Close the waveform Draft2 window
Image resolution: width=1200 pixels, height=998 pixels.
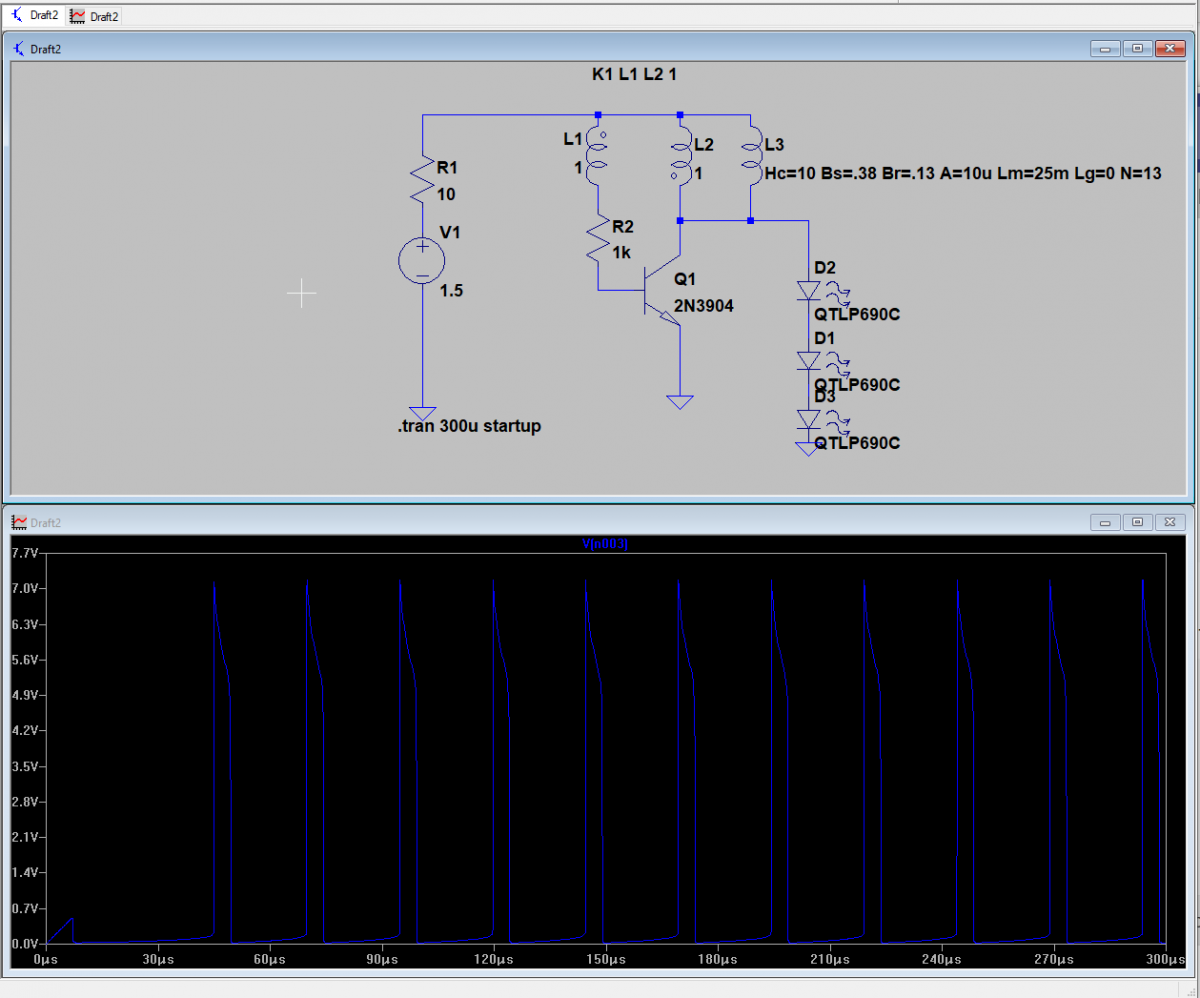pos(1169,522)
